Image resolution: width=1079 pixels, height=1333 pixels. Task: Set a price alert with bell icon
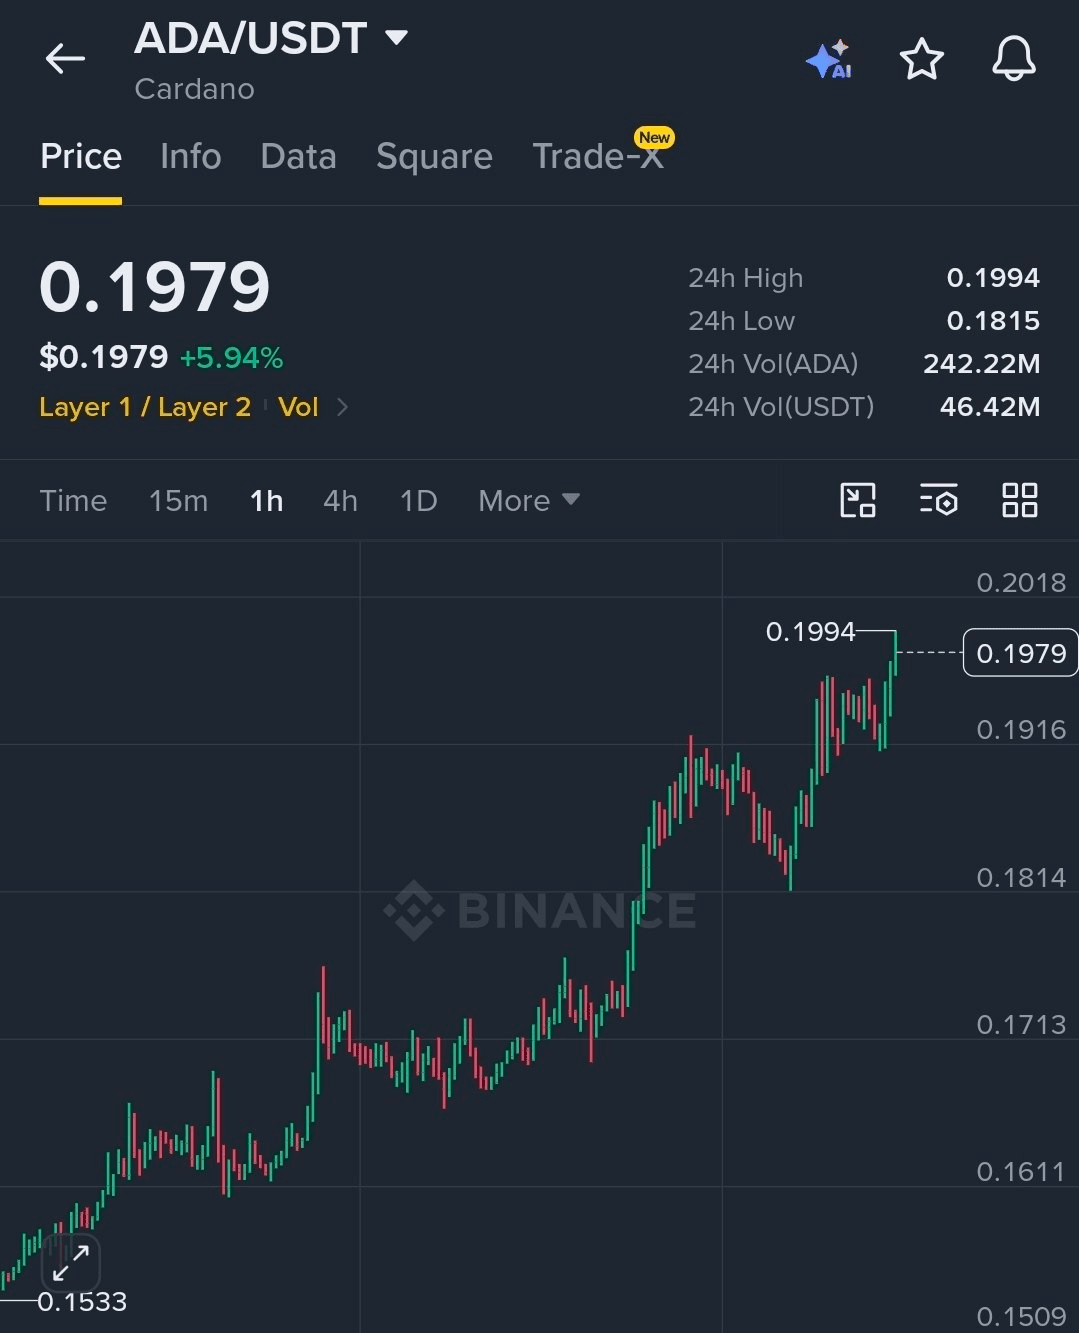tap(1013, 59)
